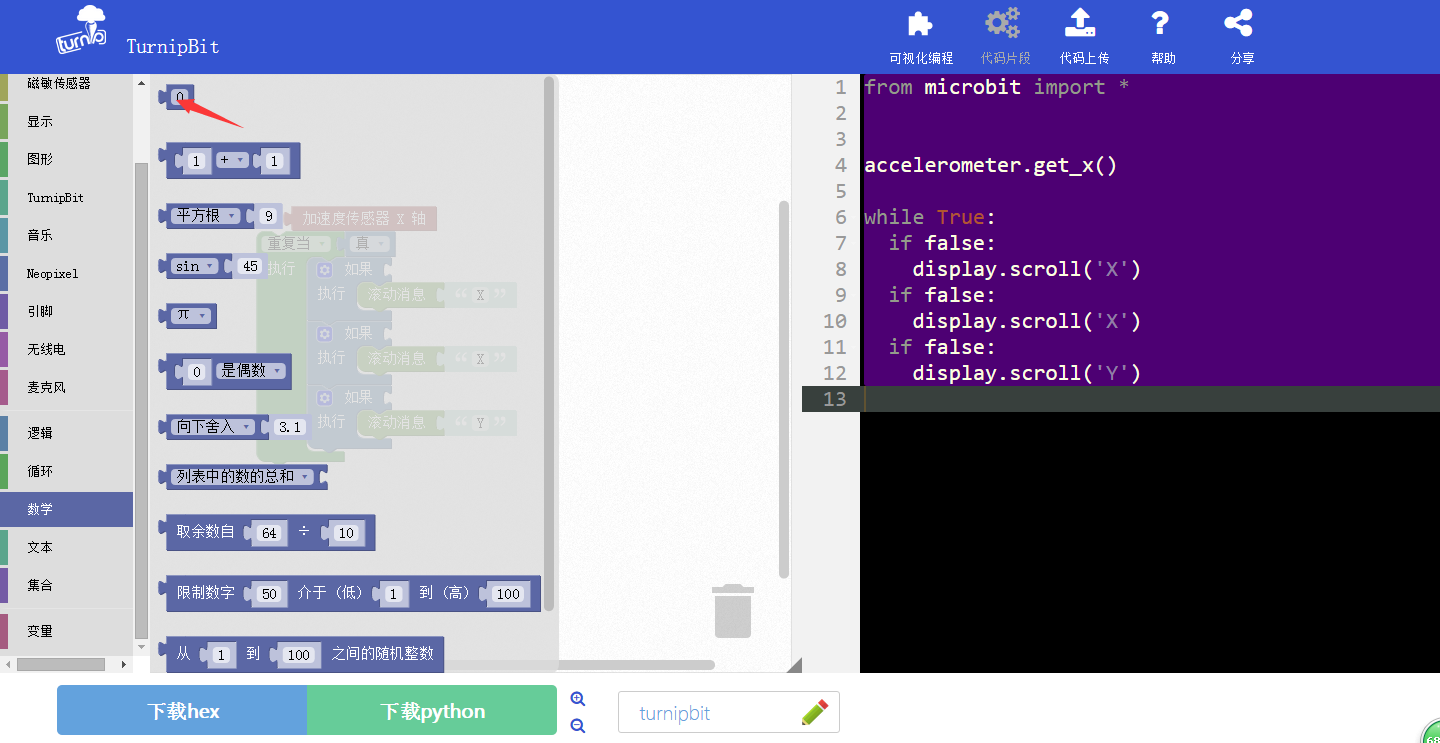
Task: Click the resize handle of workspace corner
Action: (x=795, y=665)
